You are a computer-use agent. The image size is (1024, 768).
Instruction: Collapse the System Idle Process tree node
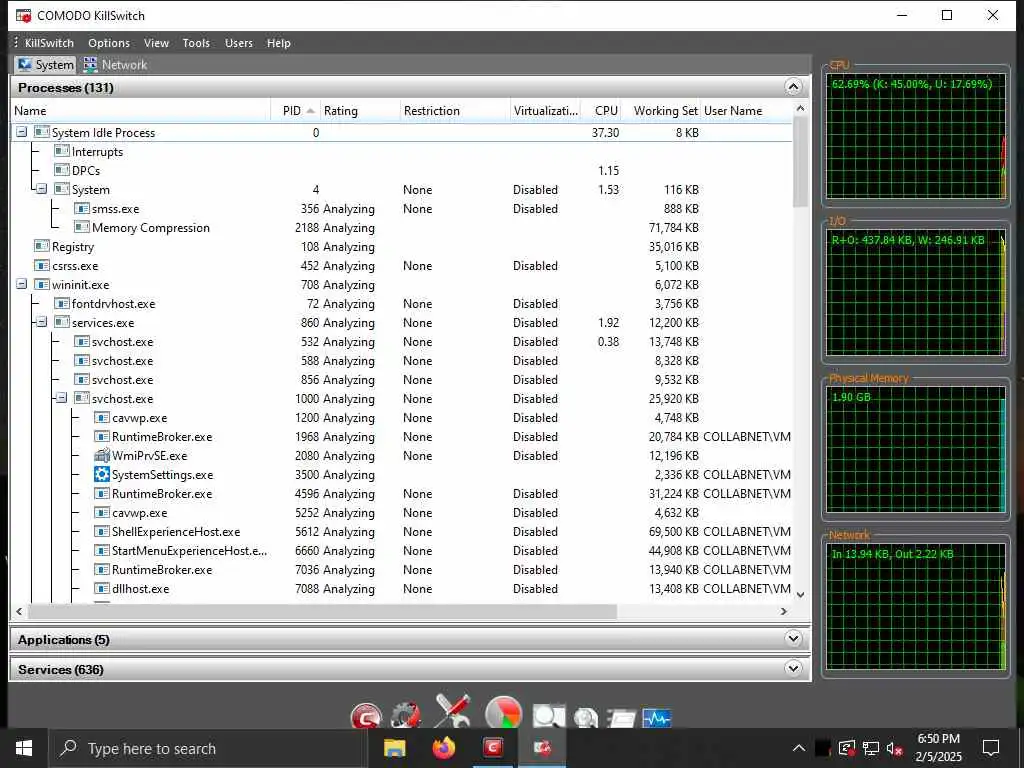[x=22, y=133]
